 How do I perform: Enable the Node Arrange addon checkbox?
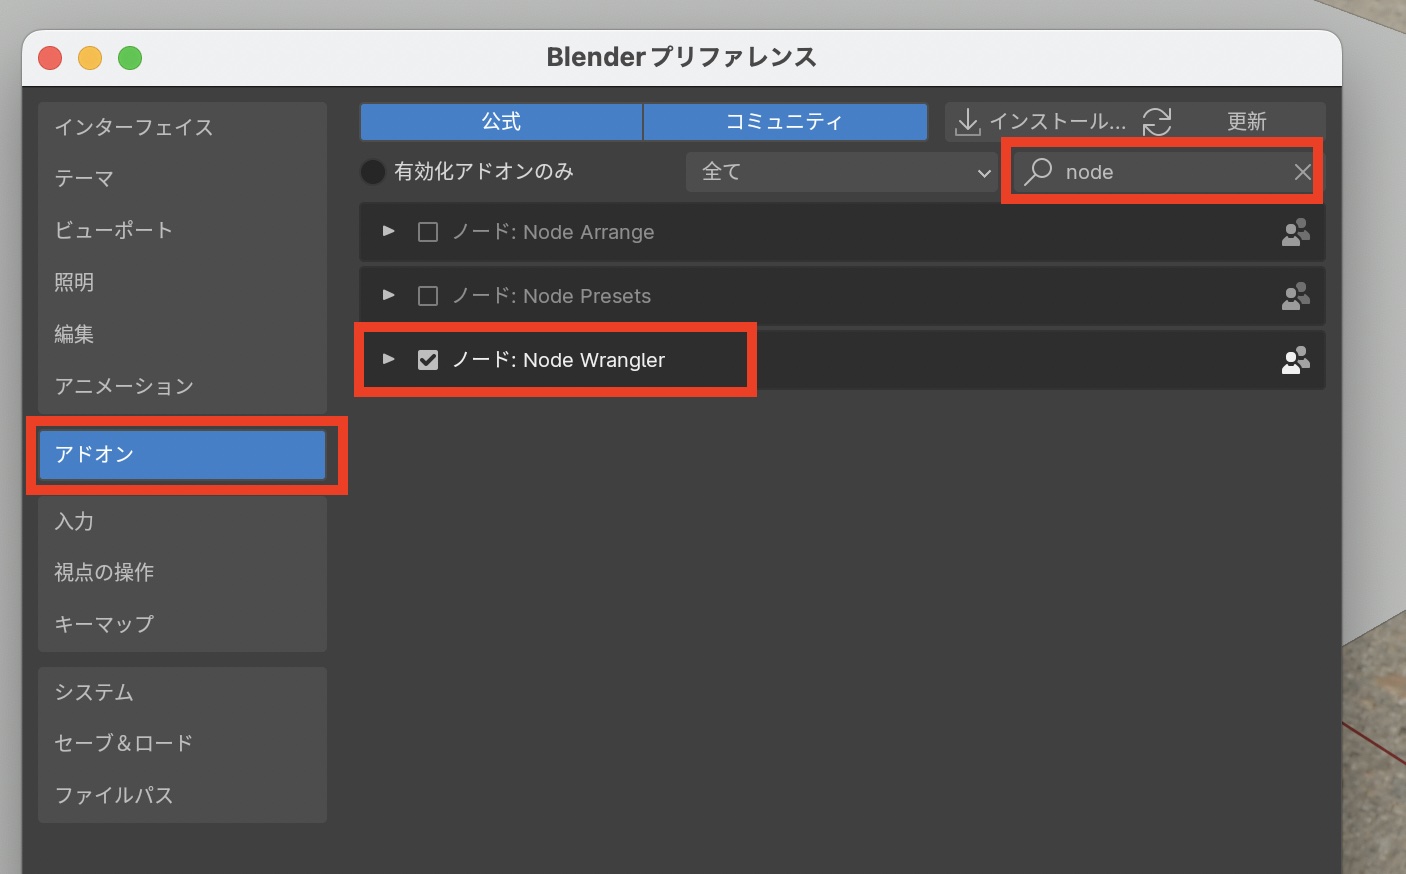tap(428, 232)
